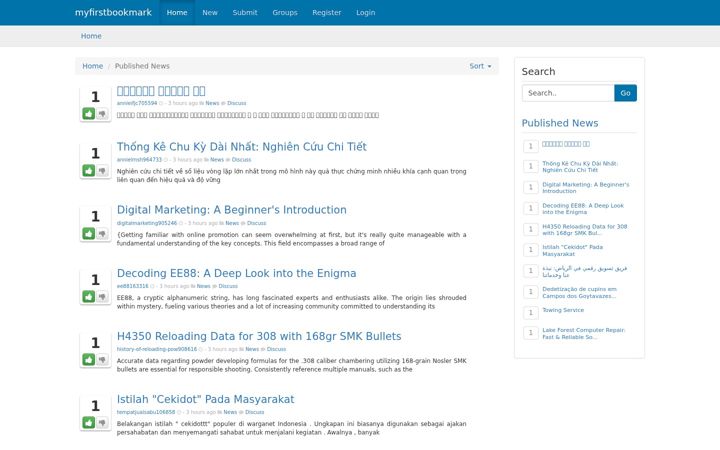Open sidebar Arabic-titled news link
This screenshot has height=450, width=720.
coord(584,271)
